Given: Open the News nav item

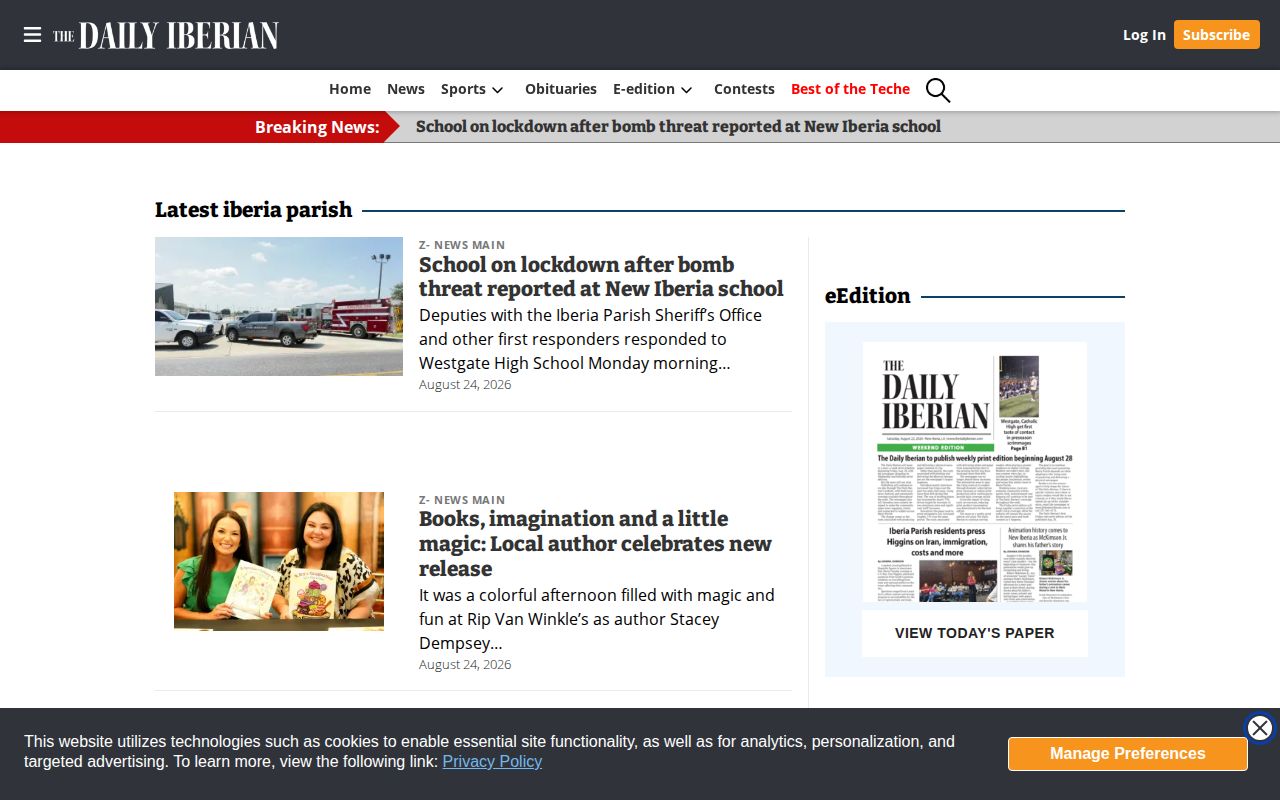Looking at the screenshot, I should [406, 89].
